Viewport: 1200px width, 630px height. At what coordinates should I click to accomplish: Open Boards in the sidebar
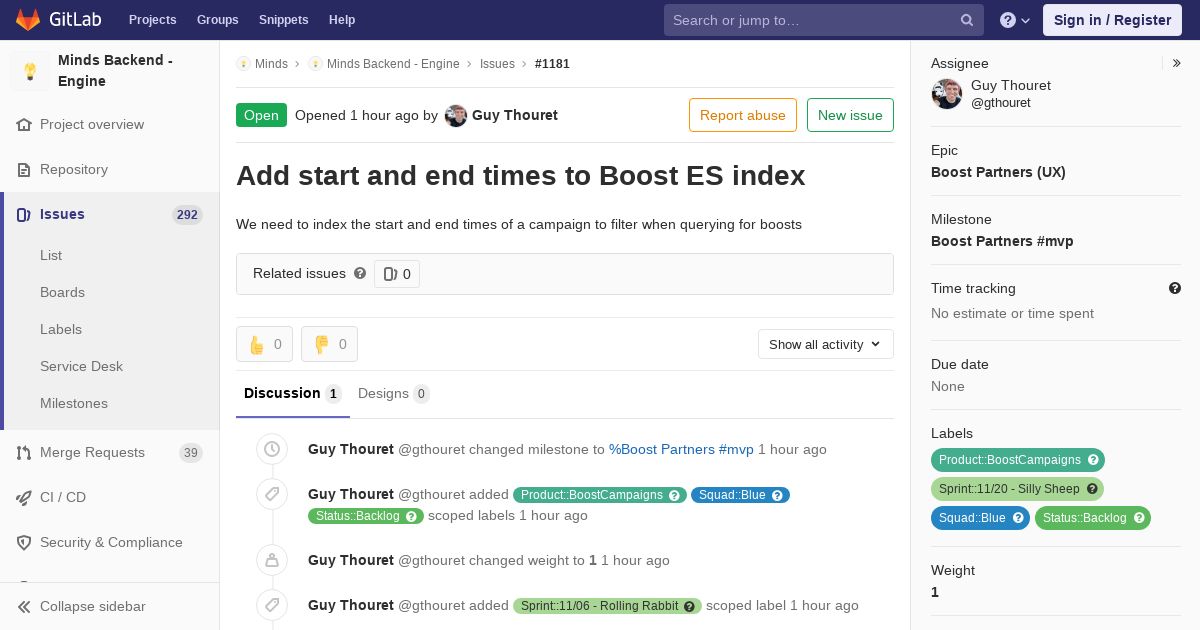[62, 293]
